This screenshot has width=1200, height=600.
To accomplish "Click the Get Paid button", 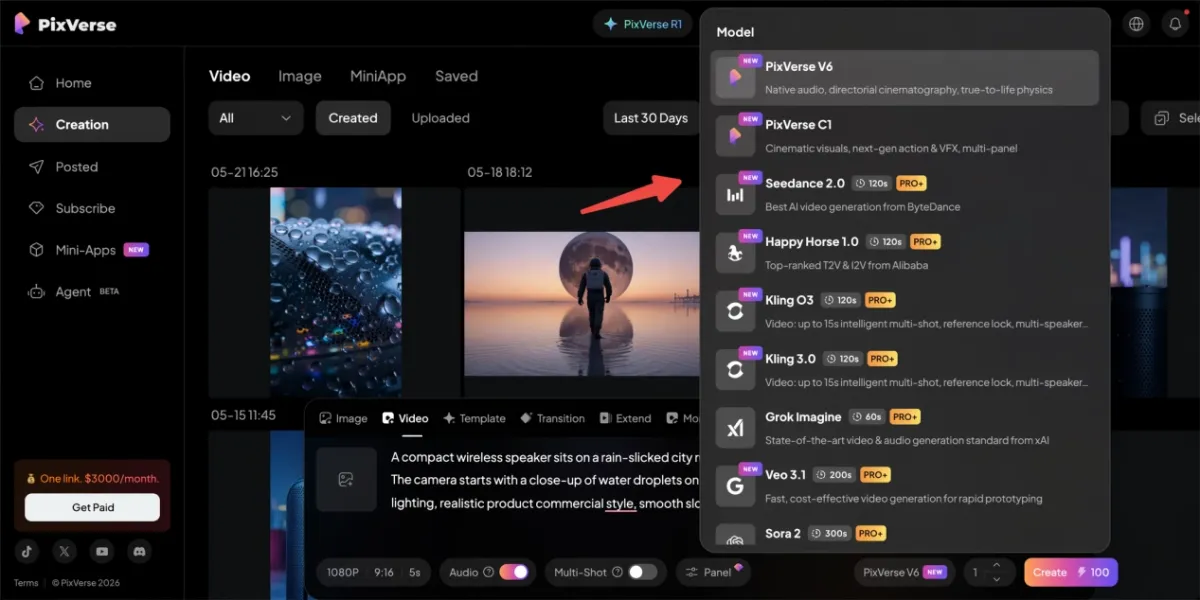I will [x=92, y=507].
